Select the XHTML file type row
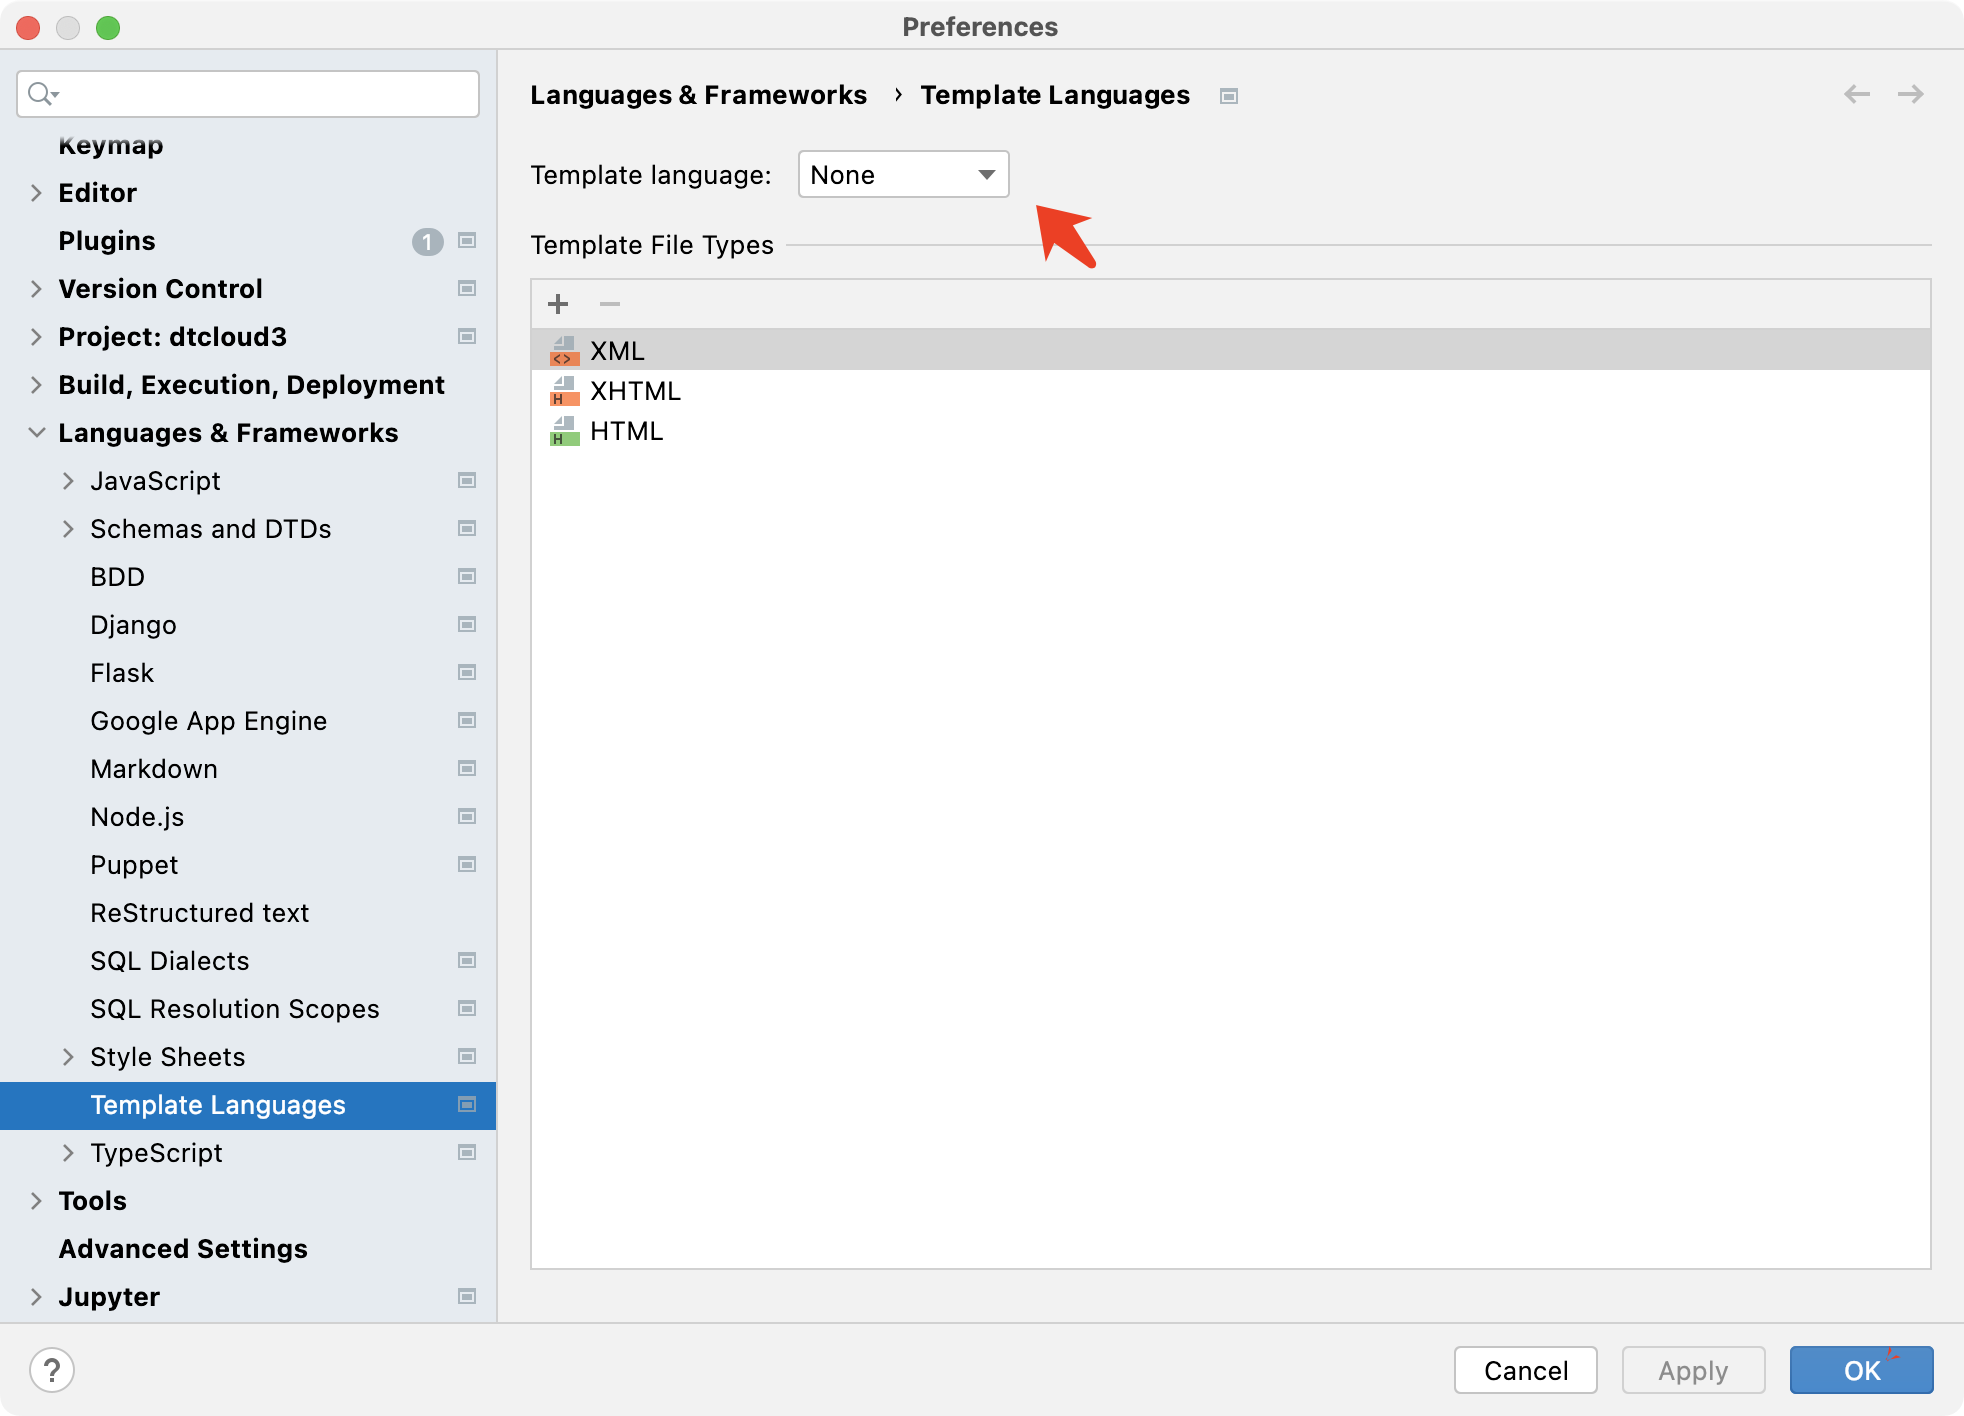 point(636,391)
